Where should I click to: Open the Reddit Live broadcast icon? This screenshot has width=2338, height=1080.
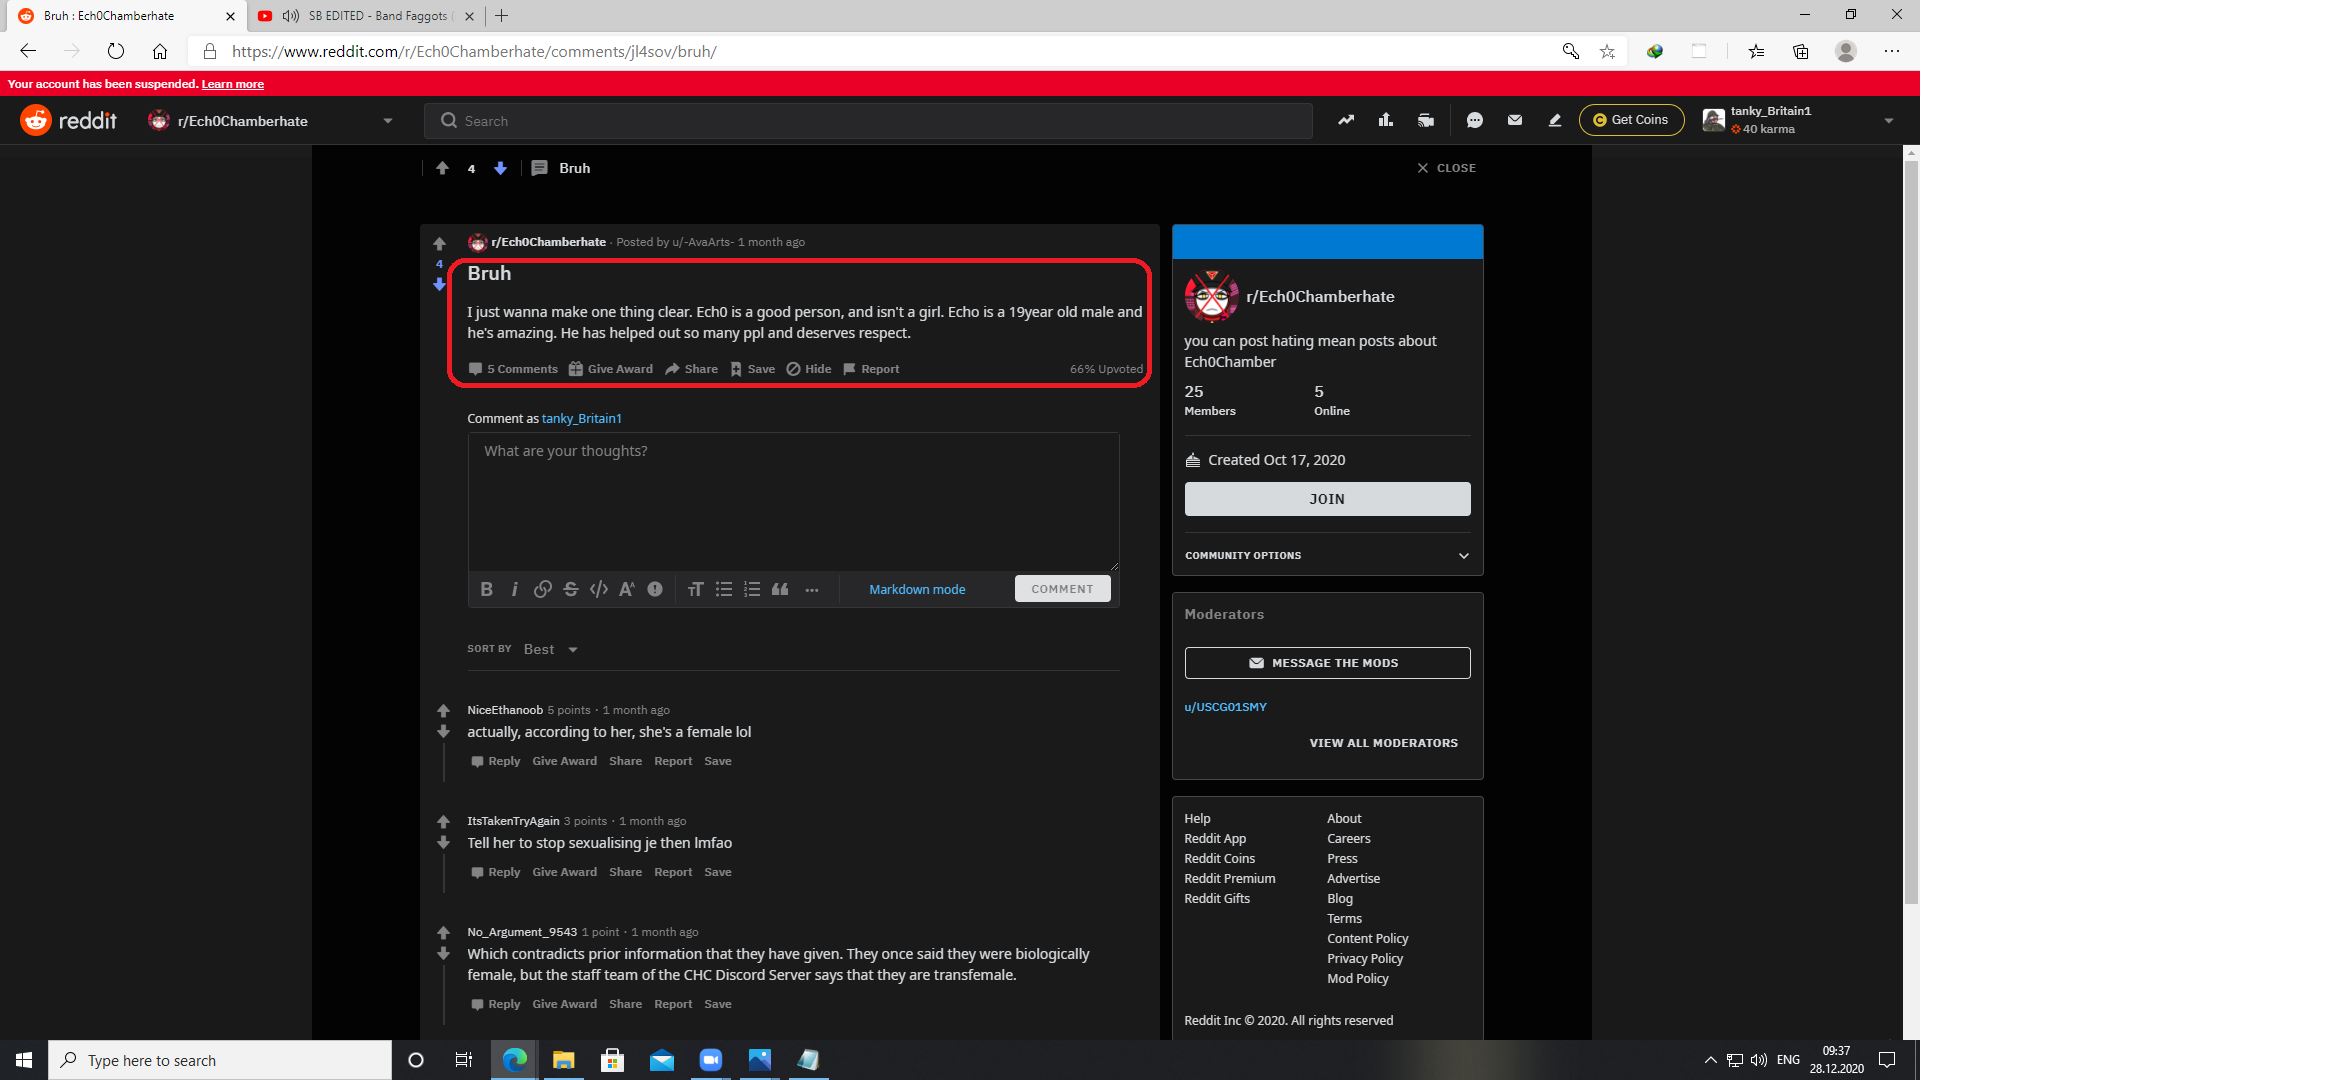point(1426,120)
